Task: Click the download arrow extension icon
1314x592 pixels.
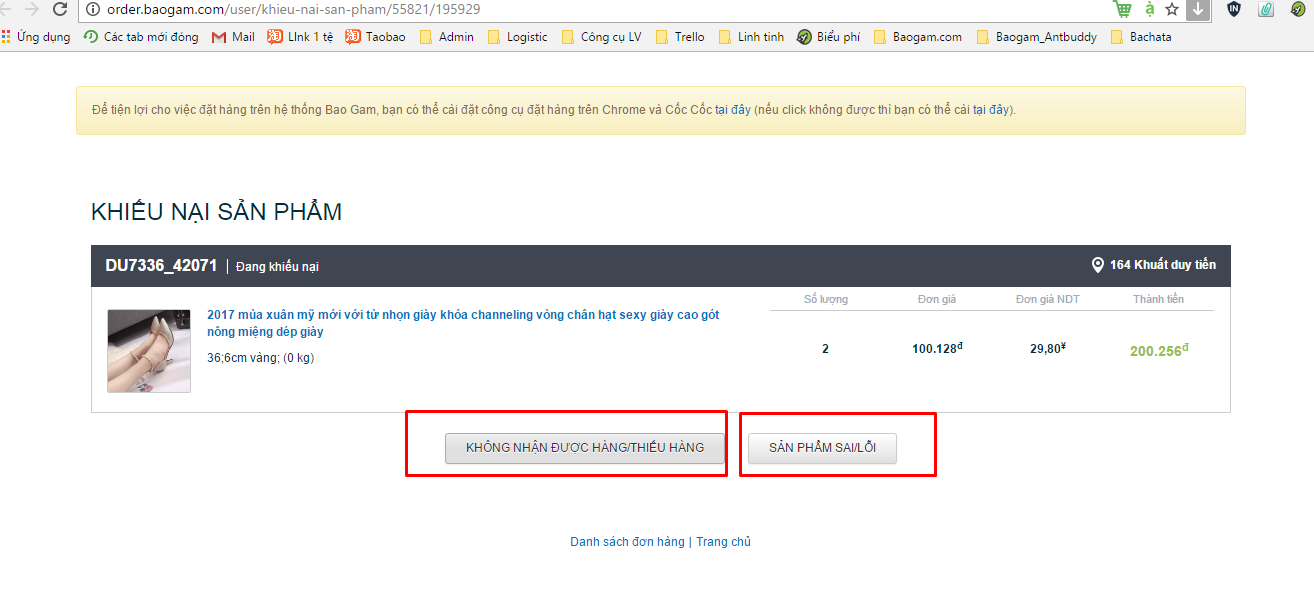Action: [1198, 9]
